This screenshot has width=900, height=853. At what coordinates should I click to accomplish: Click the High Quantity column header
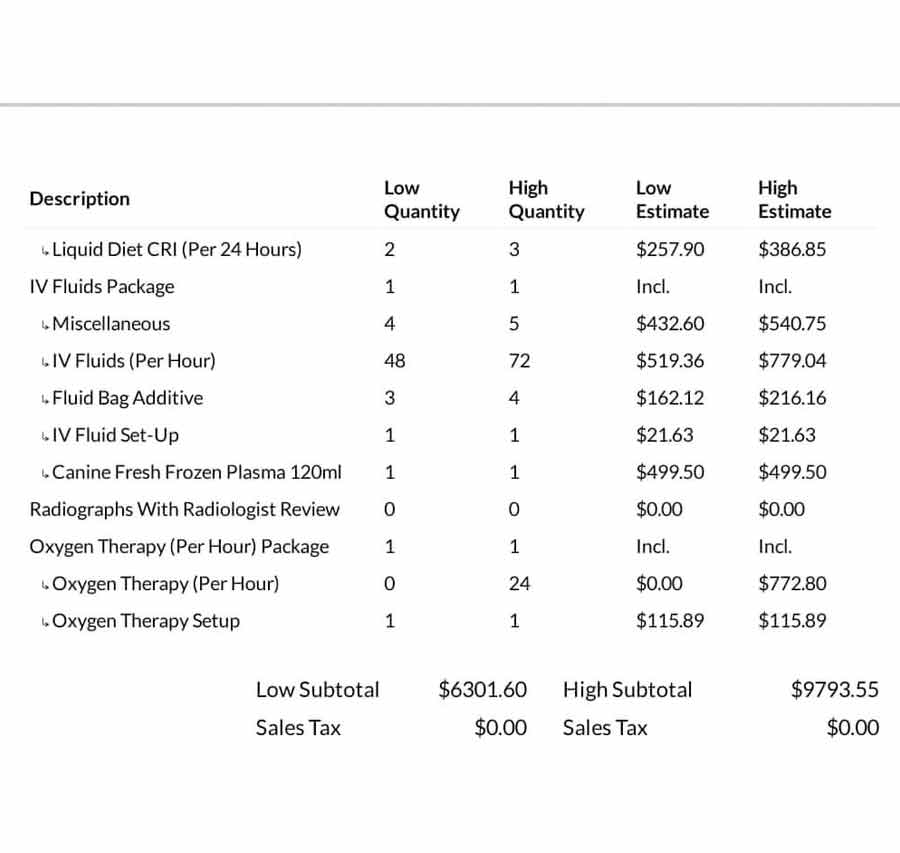546,200
